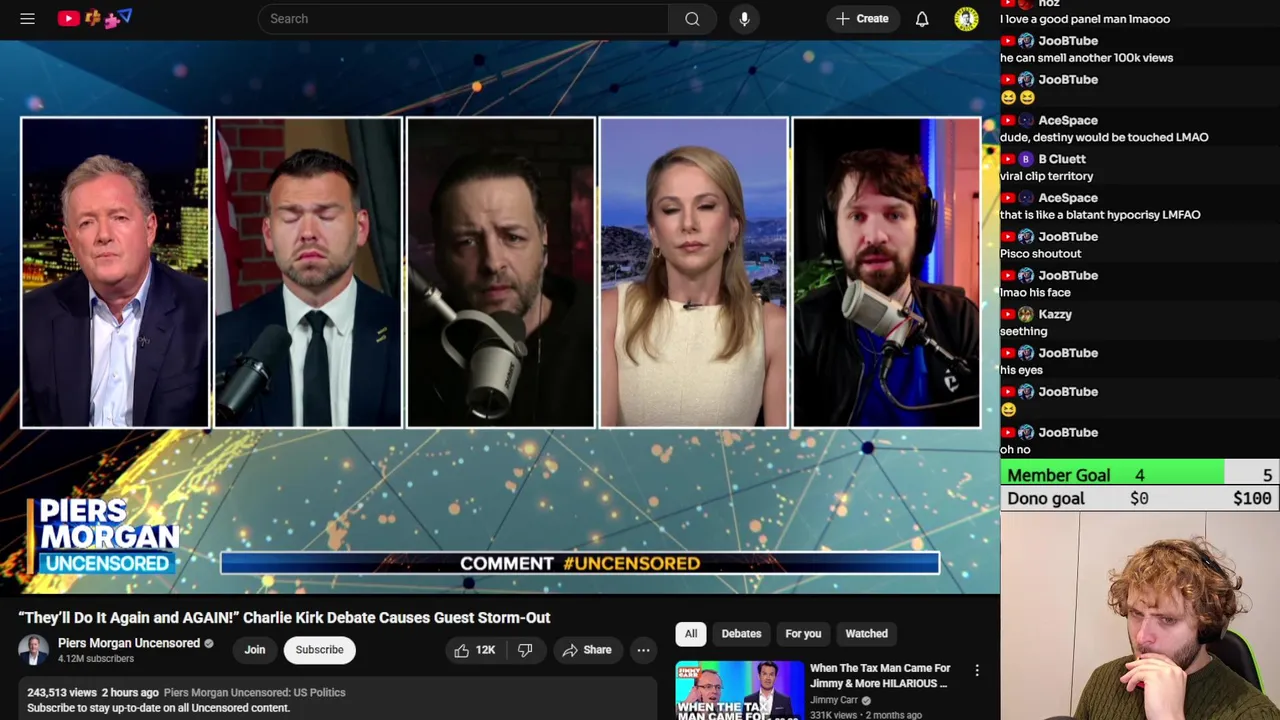
Task: Click '243,513 views 2 hours ago' text
Action: pyautogui.click(x=93, y=692)
